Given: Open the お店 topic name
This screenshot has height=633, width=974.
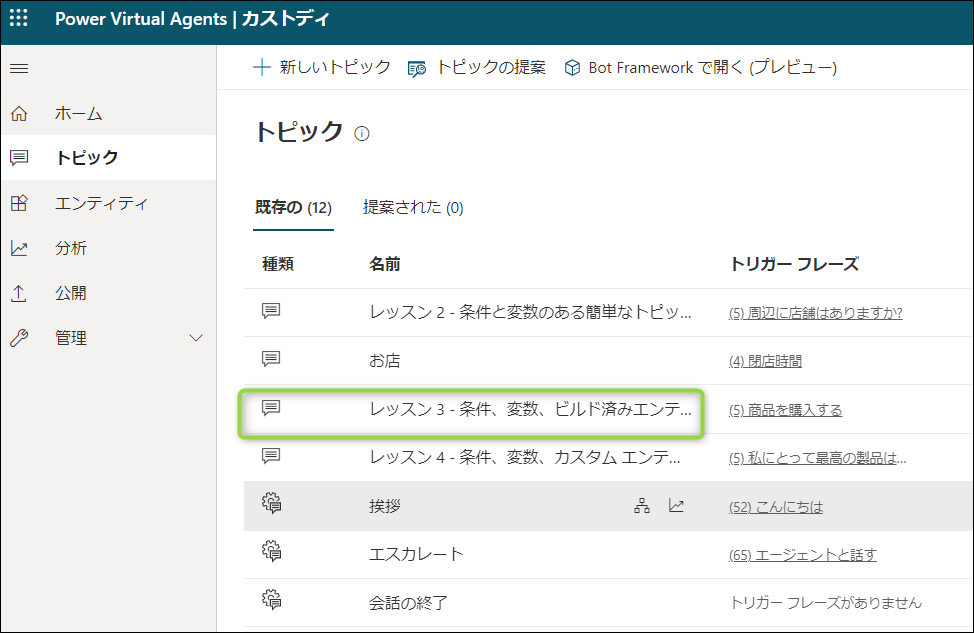Looking at the screenshot, I should 385,360.
